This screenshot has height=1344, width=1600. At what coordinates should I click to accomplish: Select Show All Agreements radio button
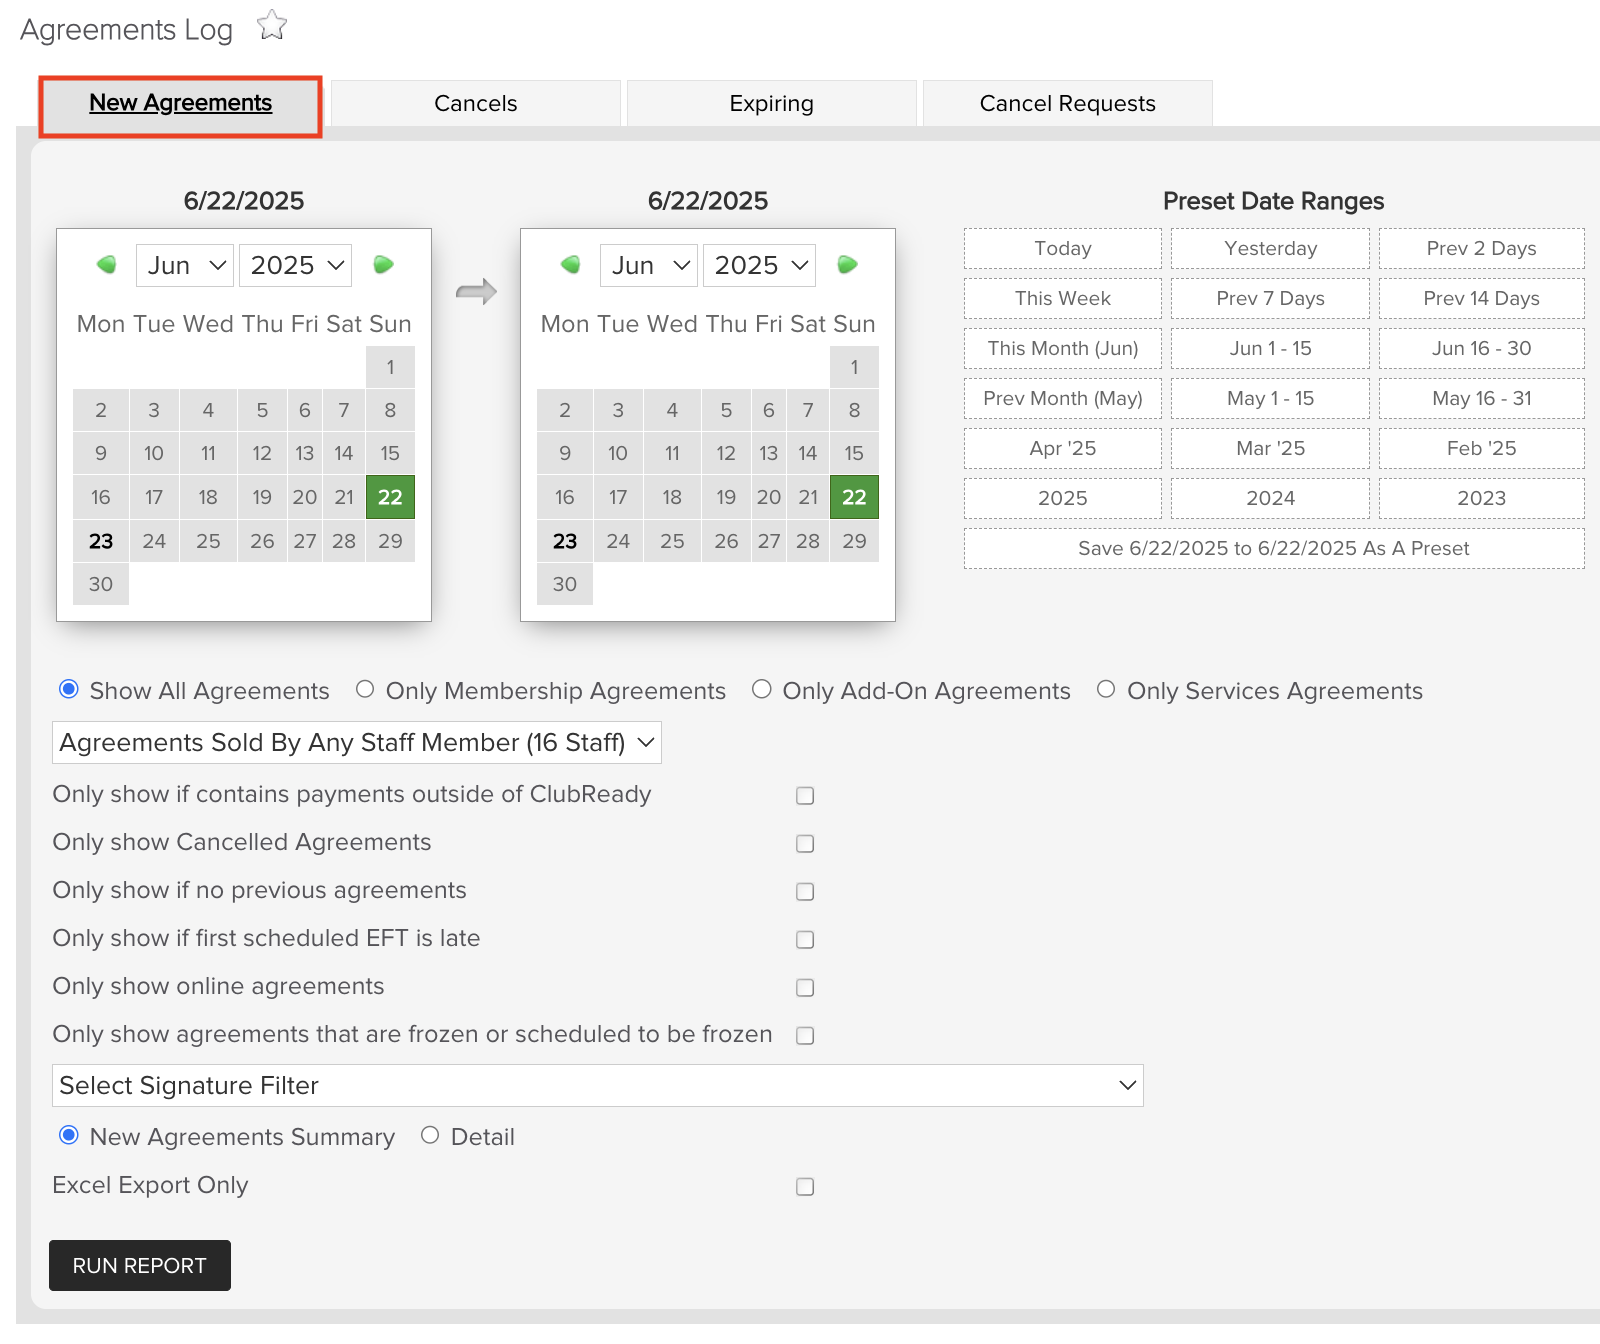tap(69, 689)
